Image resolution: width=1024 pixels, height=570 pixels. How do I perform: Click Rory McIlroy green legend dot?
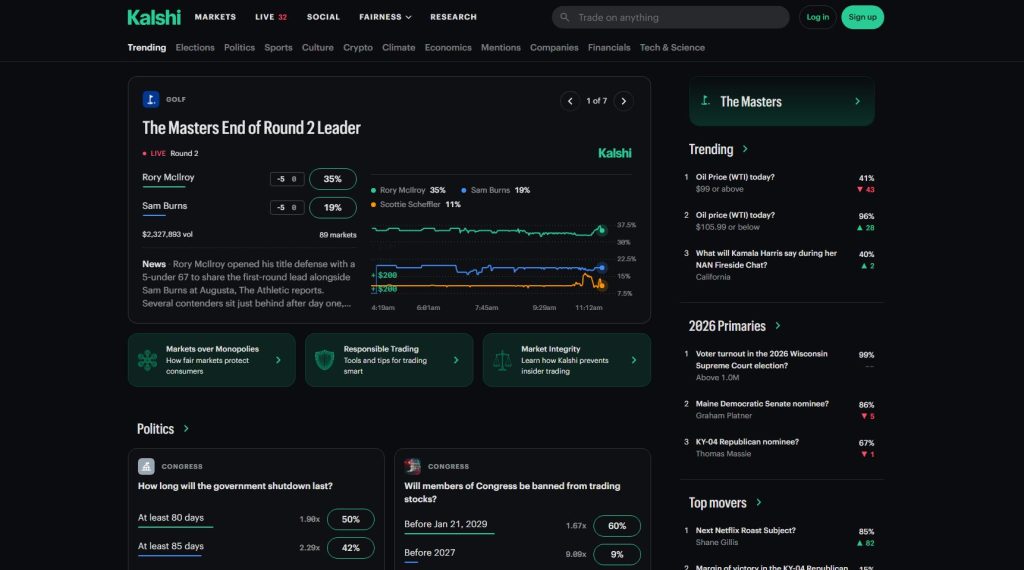(374, 191)
